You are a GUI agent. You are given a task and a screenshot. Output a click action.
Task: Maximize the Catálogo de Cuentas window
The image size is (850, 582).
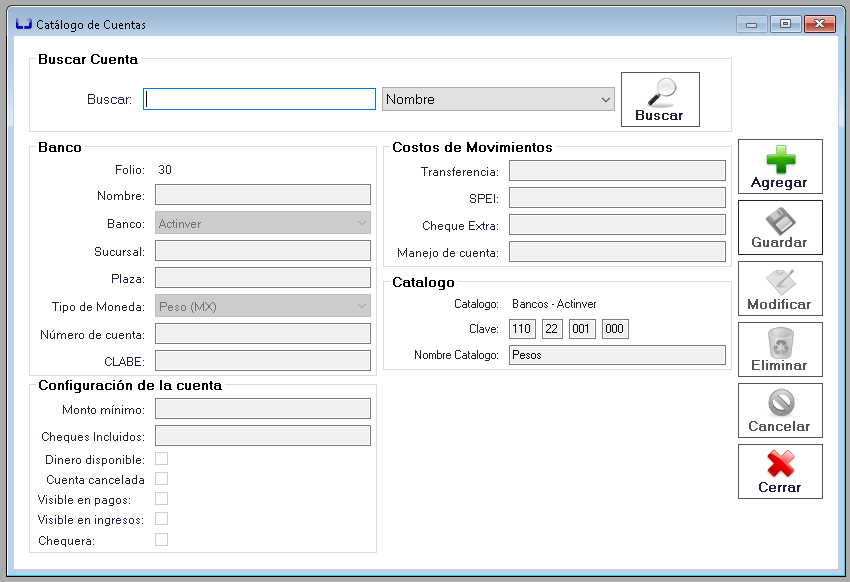tap(785, 24)
